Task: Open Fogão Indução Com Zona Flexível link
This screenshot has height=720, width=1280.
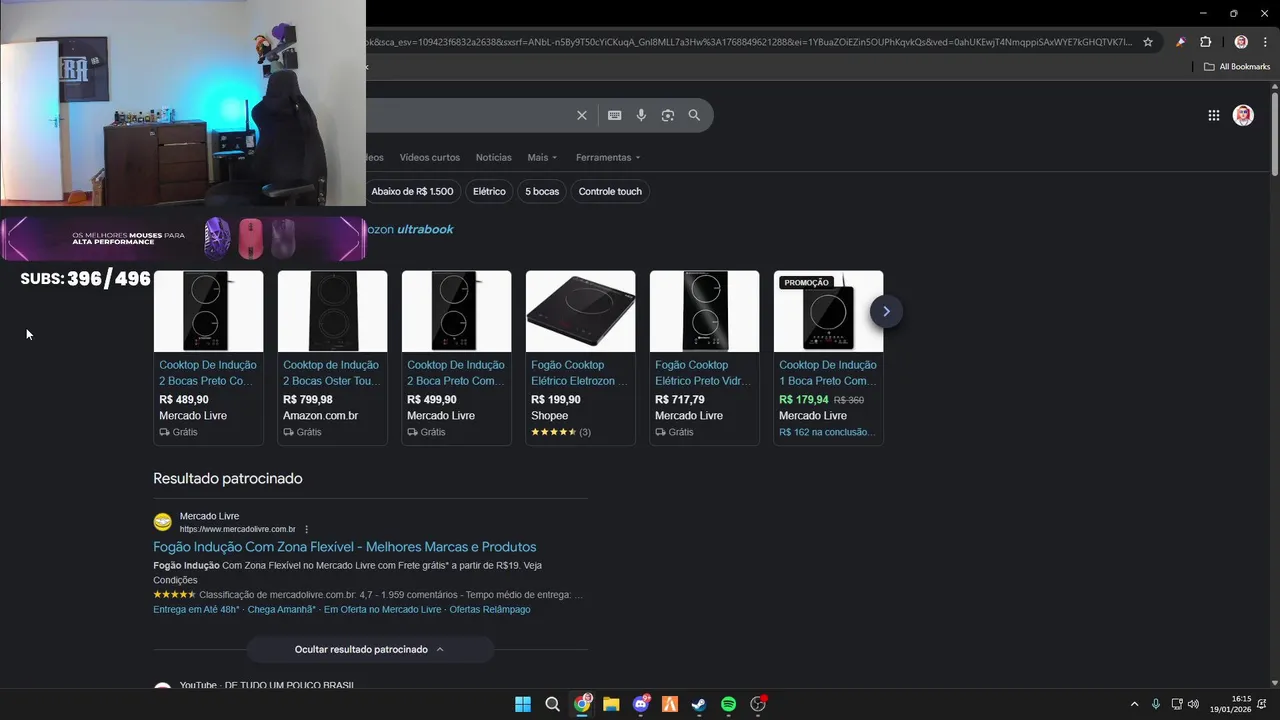Action: pos(345,547)
